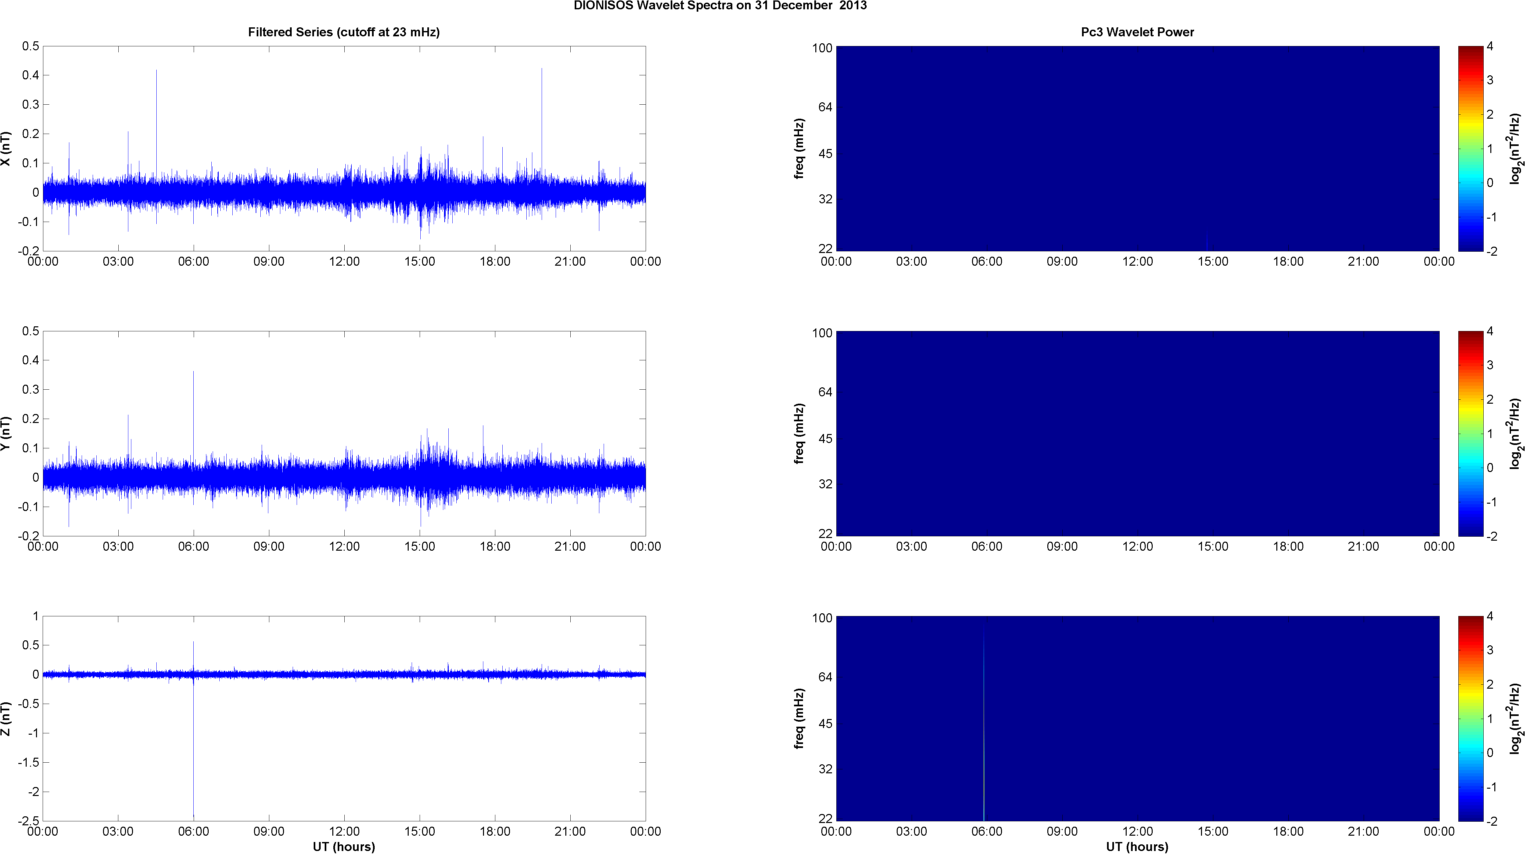Click the 'Y (nT)' y-axis label
Screen dimensions: 1525x854
click(x=6, y=434)
